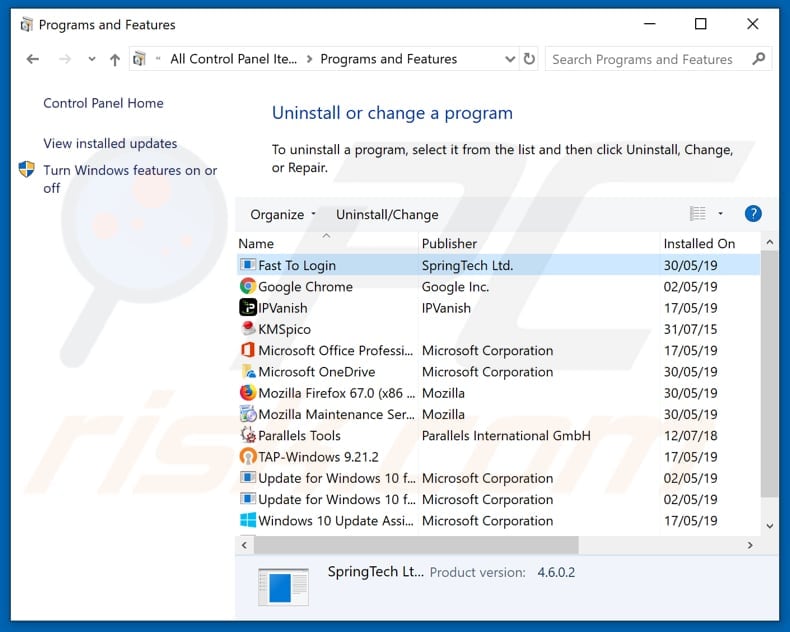Click the search magnifier icon

[x=759, y=59]
